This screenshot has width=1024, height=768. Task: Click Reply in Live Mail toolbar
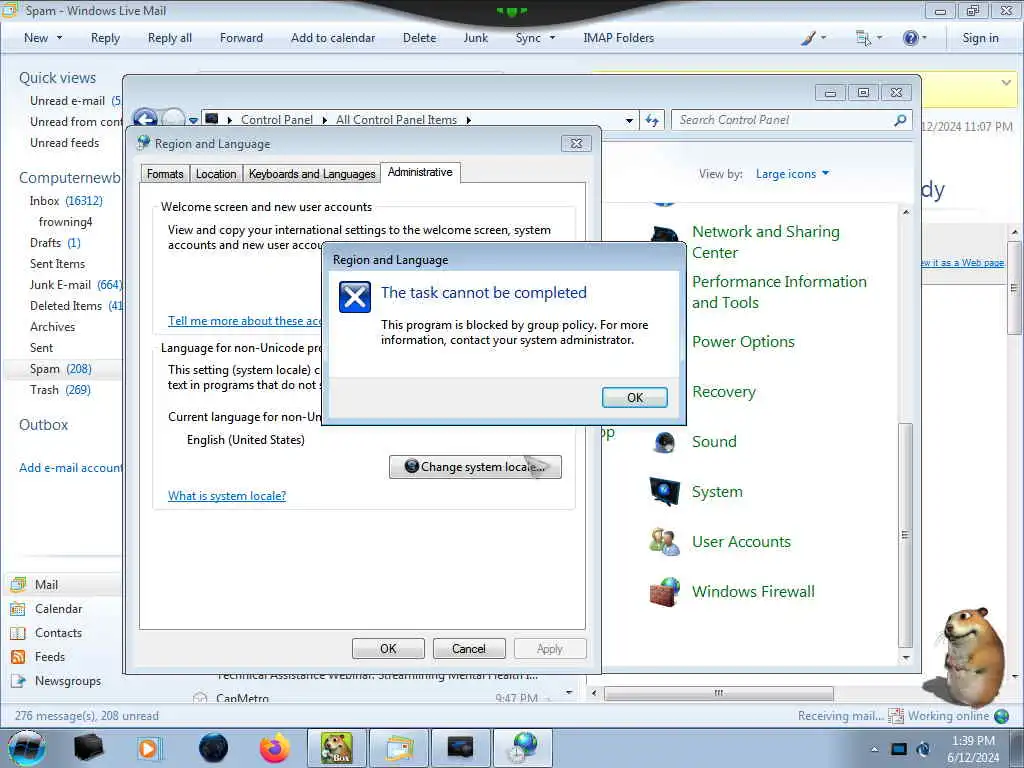pos(105,38)
